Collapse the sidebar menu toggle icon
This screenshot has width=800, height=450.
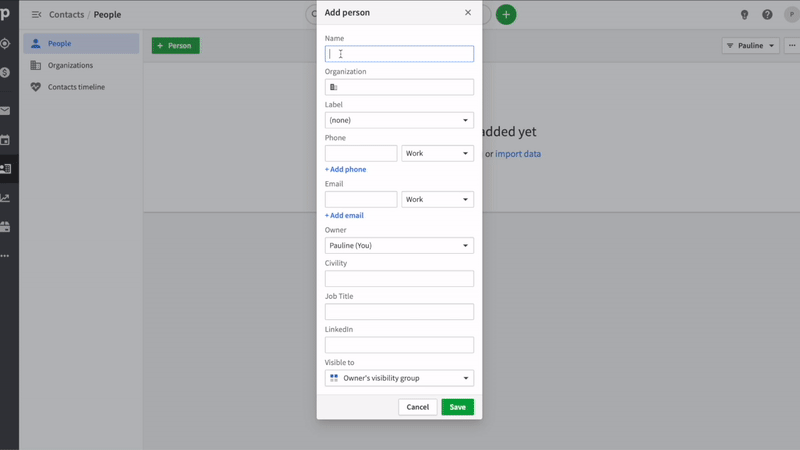click(36, 15)
